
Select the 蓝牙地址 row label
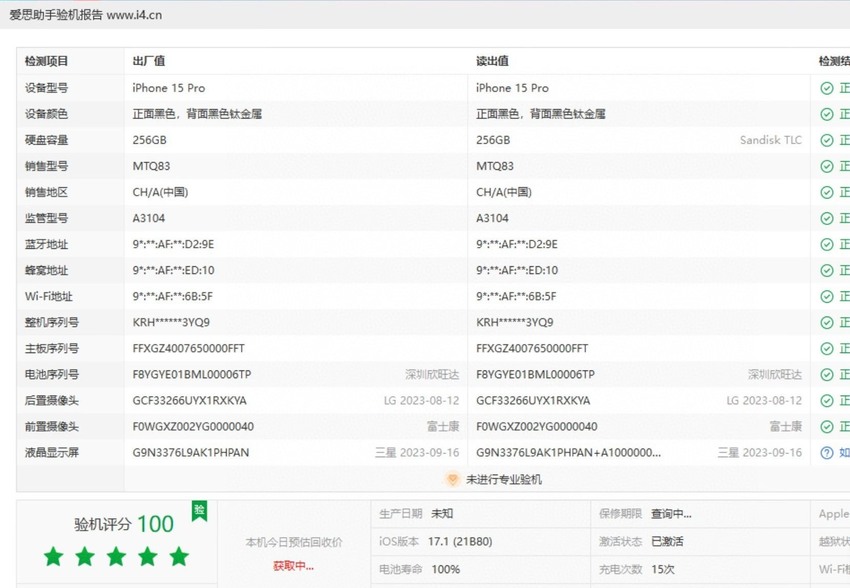[x=46, y=244]
